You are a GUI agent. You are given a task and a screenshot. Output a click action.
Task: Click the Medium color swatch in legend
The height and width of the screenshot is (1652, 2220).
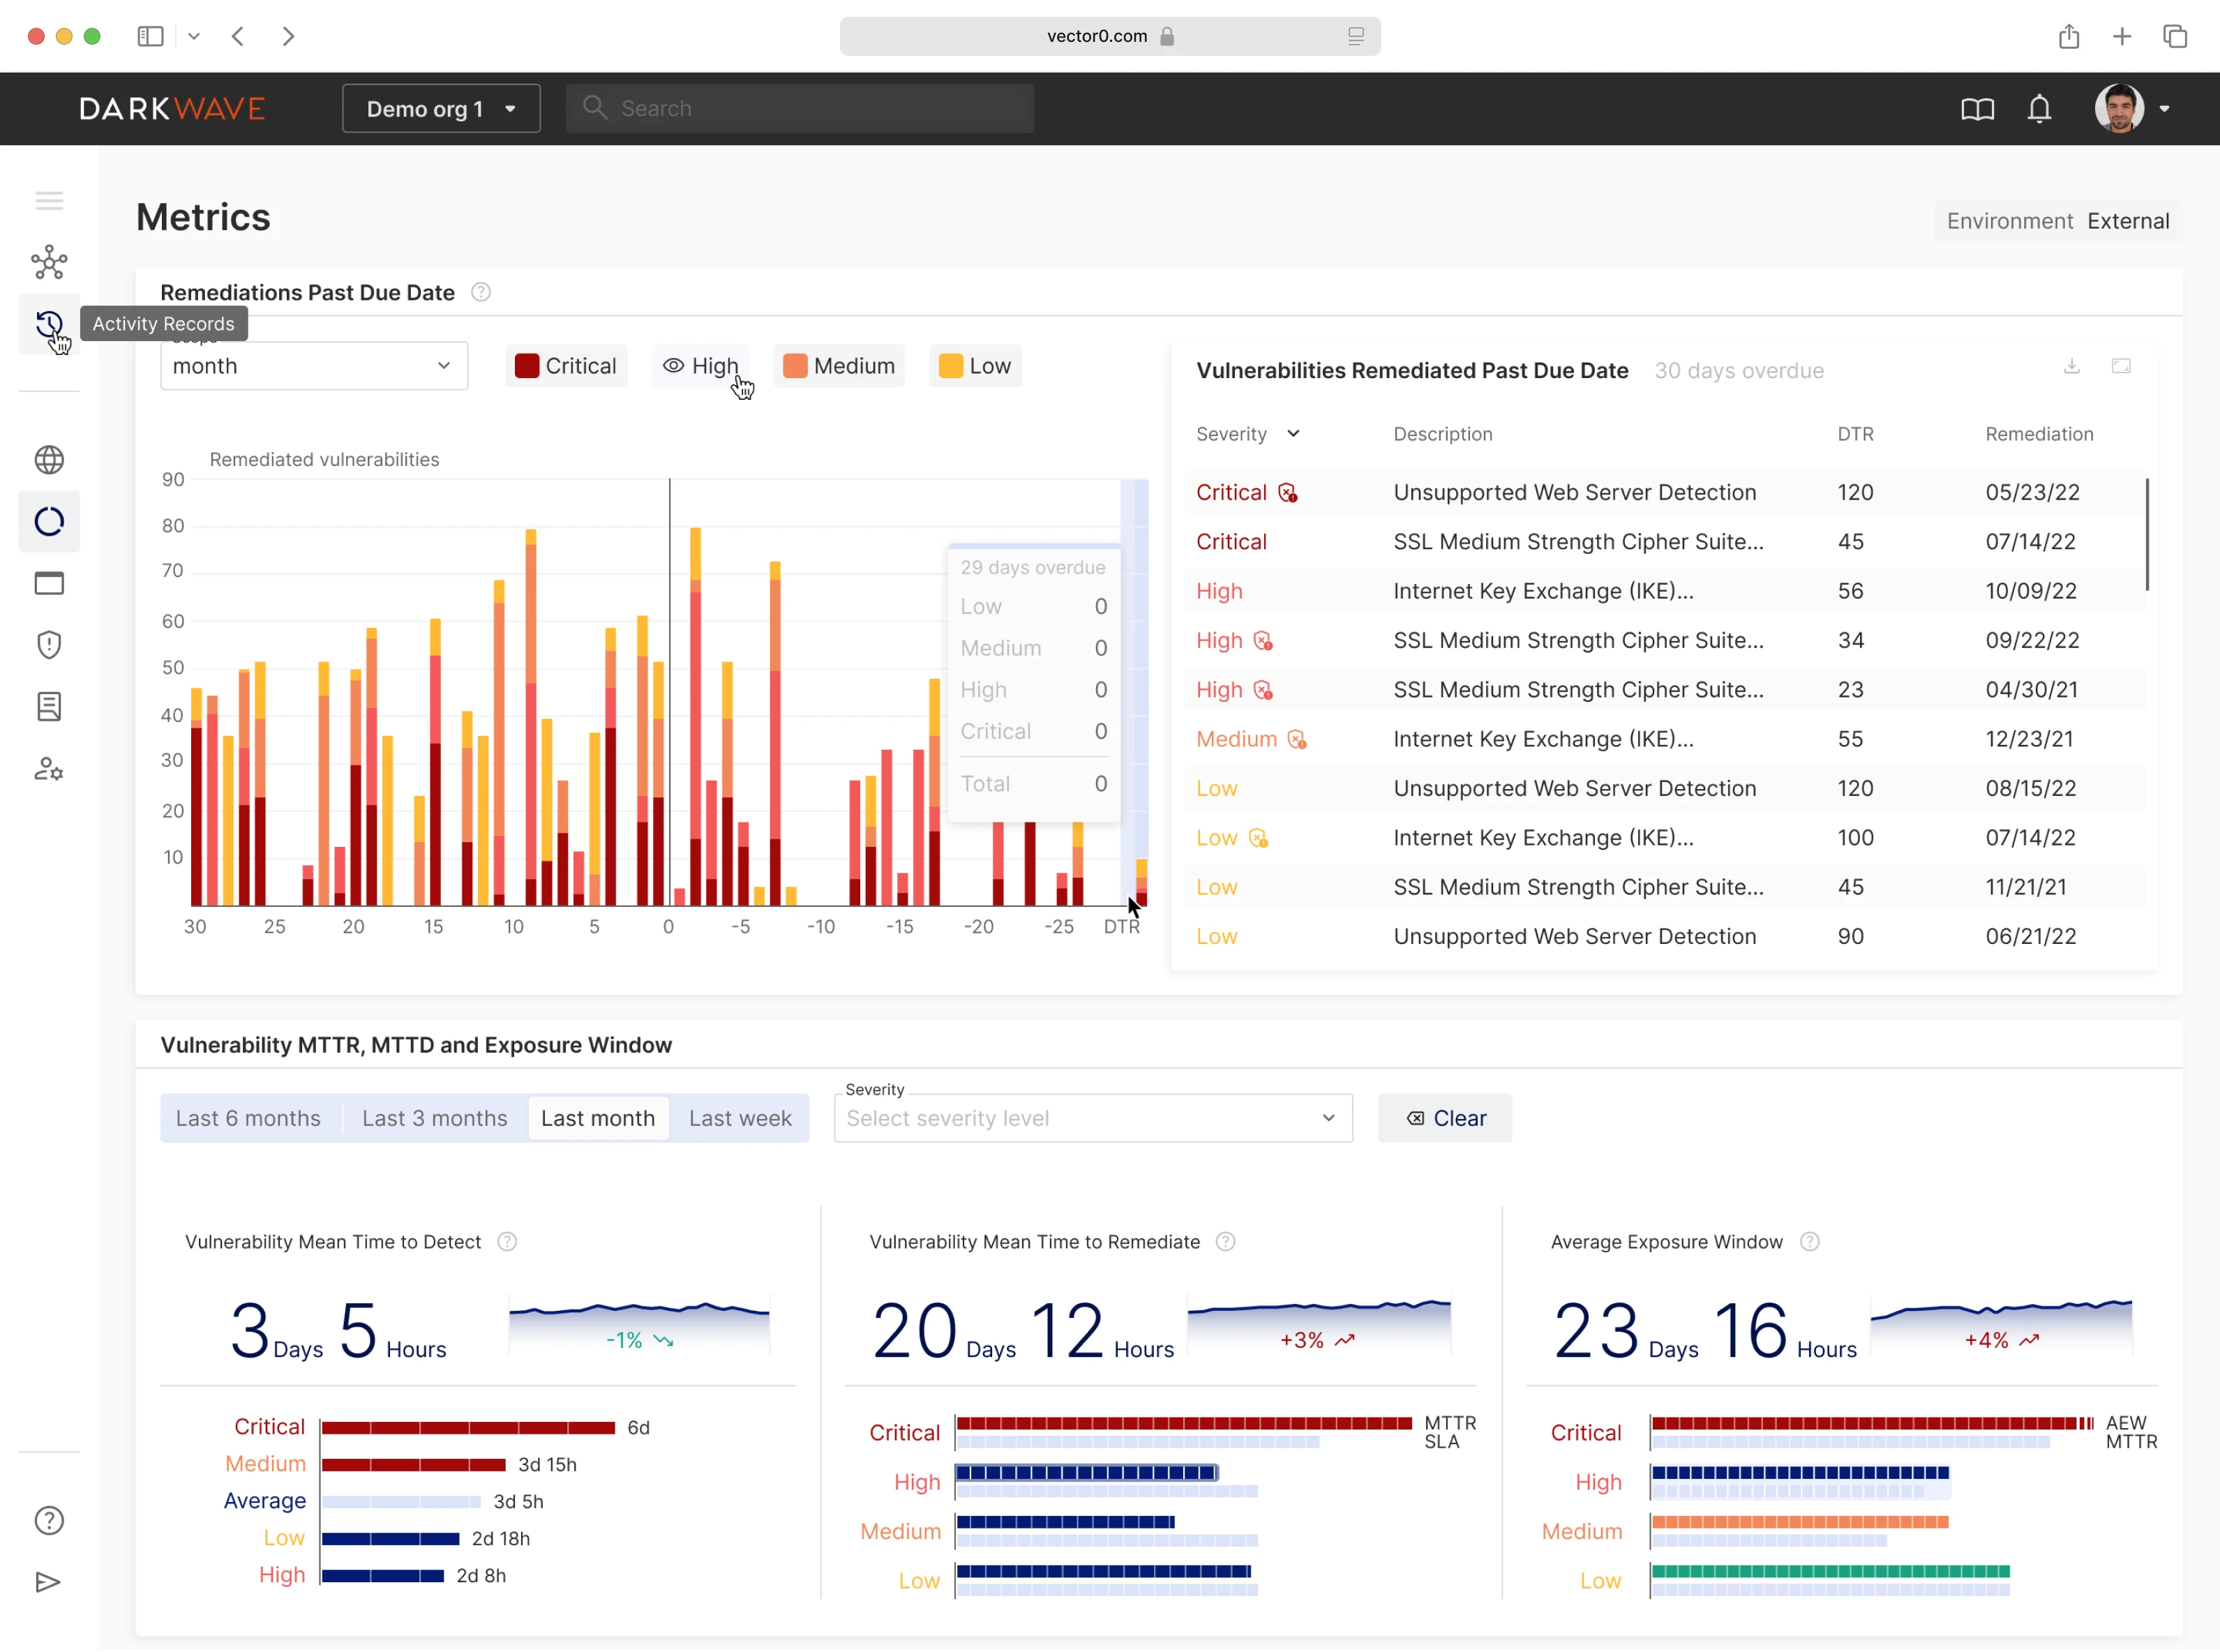[795, 366]
